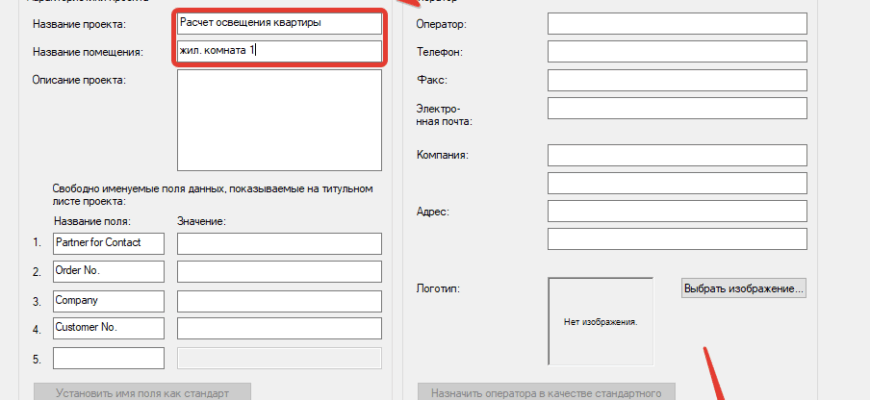Click the empty fifth field name box
Screen dimensions: 870x400
(x=108, y=358)
